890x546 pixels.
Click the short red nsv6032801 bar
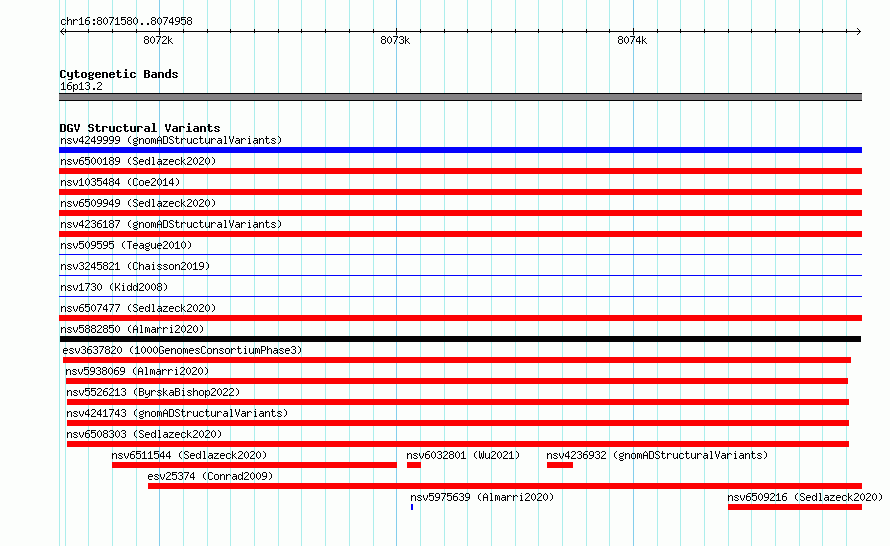tap(414, 465)
